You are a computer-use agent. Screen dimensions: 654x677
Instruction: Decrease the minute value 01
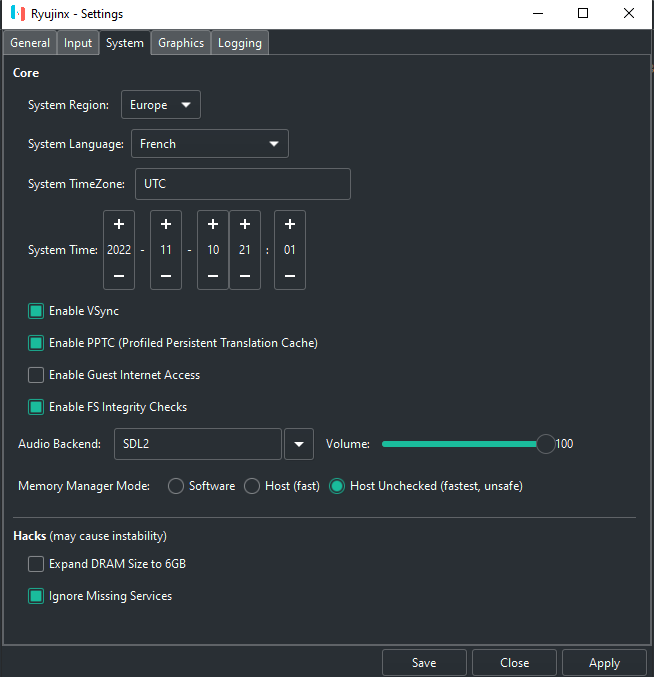pos(290,276)
